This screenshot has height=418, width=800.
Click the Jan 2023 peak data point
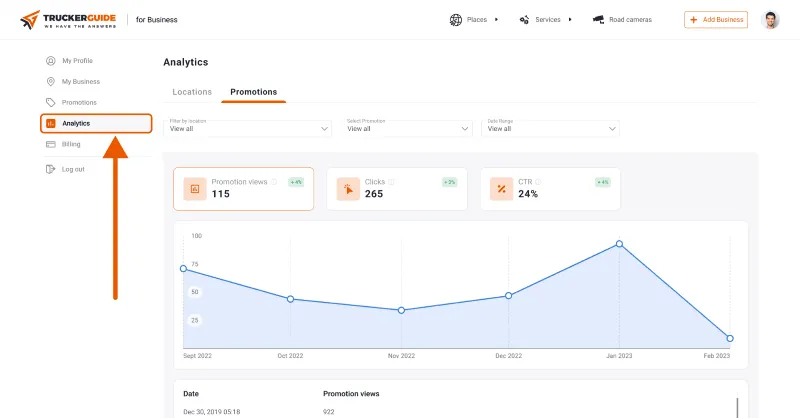pos(619,244)
